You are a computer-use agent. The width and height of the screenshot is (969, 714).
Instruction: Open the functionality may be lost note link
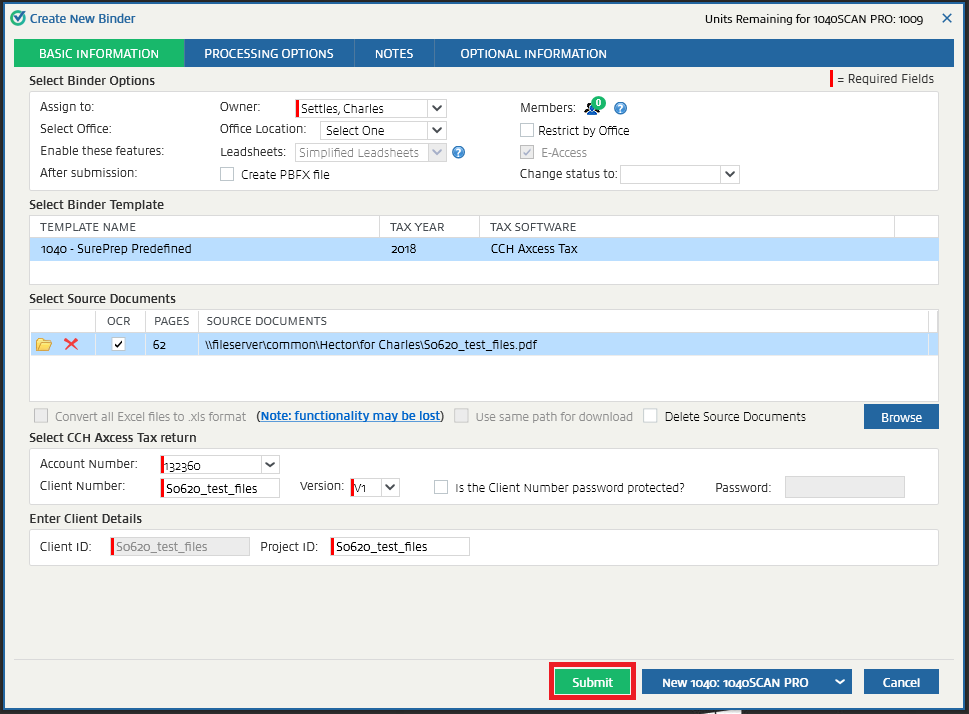tap(350, 416)
